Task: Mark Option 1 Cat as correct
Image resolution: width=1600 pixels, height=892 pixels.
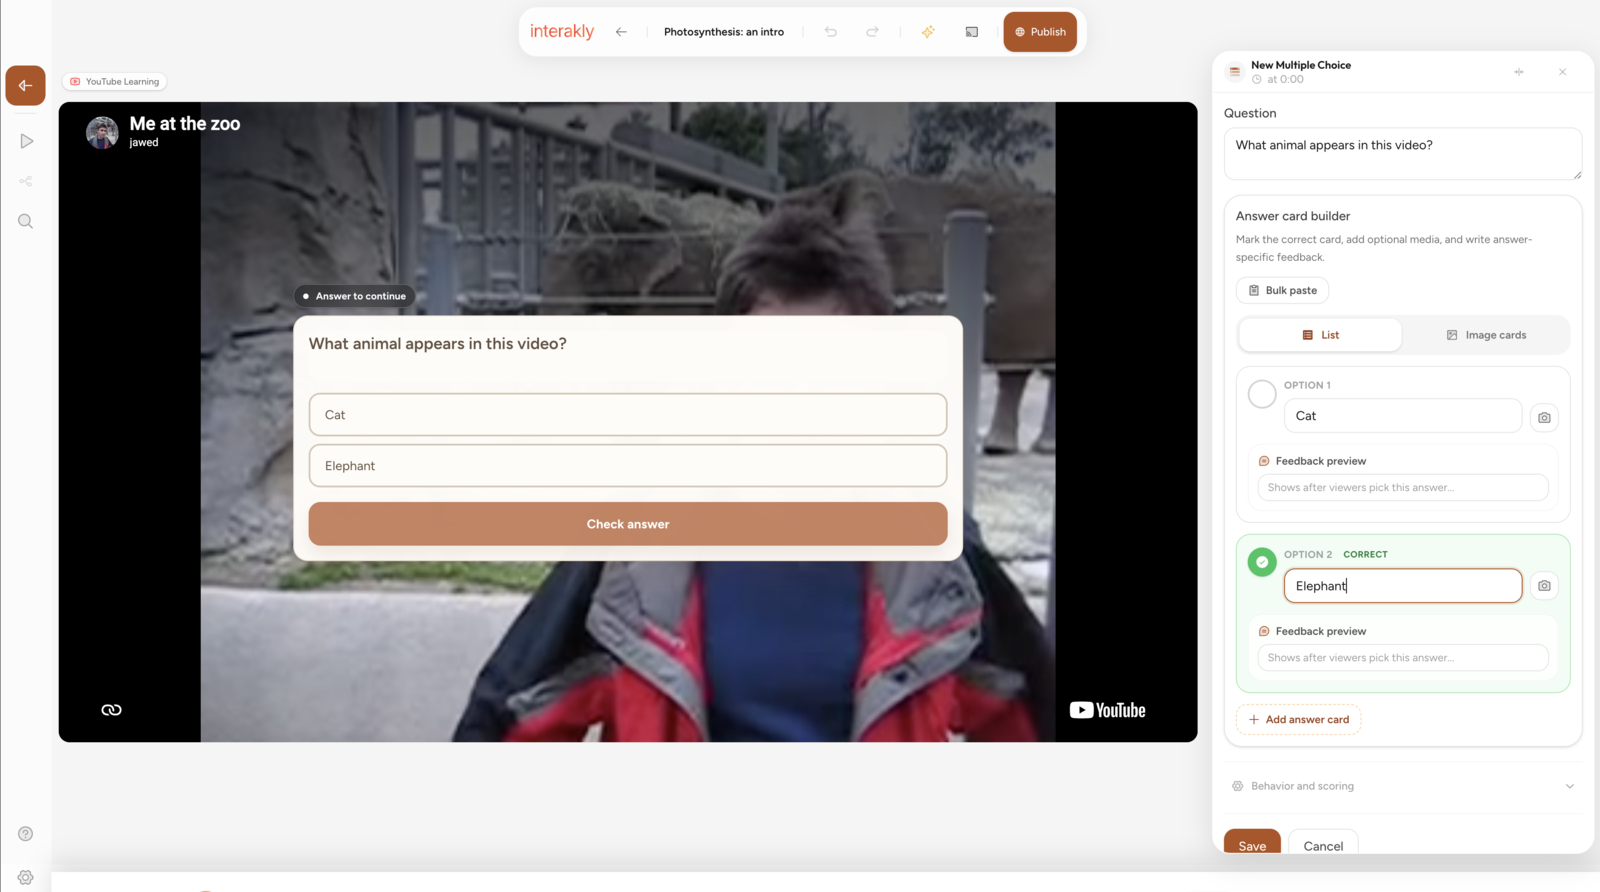Action: [x=1262, y=394]
